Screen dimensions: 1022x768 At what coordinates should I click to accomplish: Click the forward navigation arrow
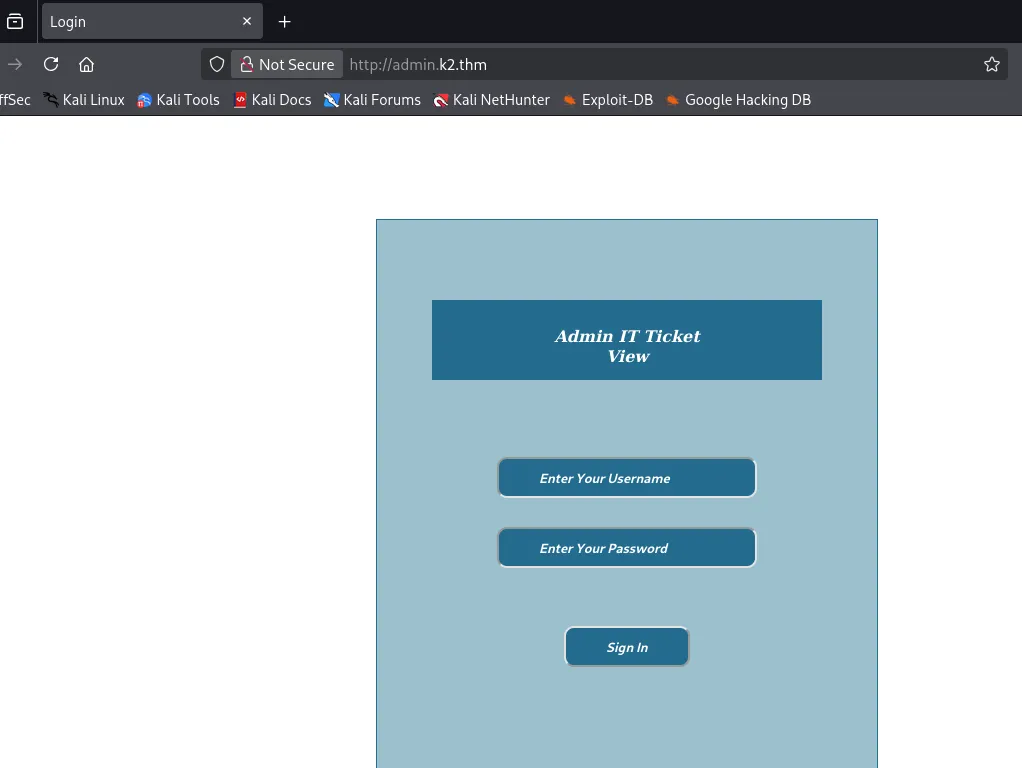coord(15,64)
